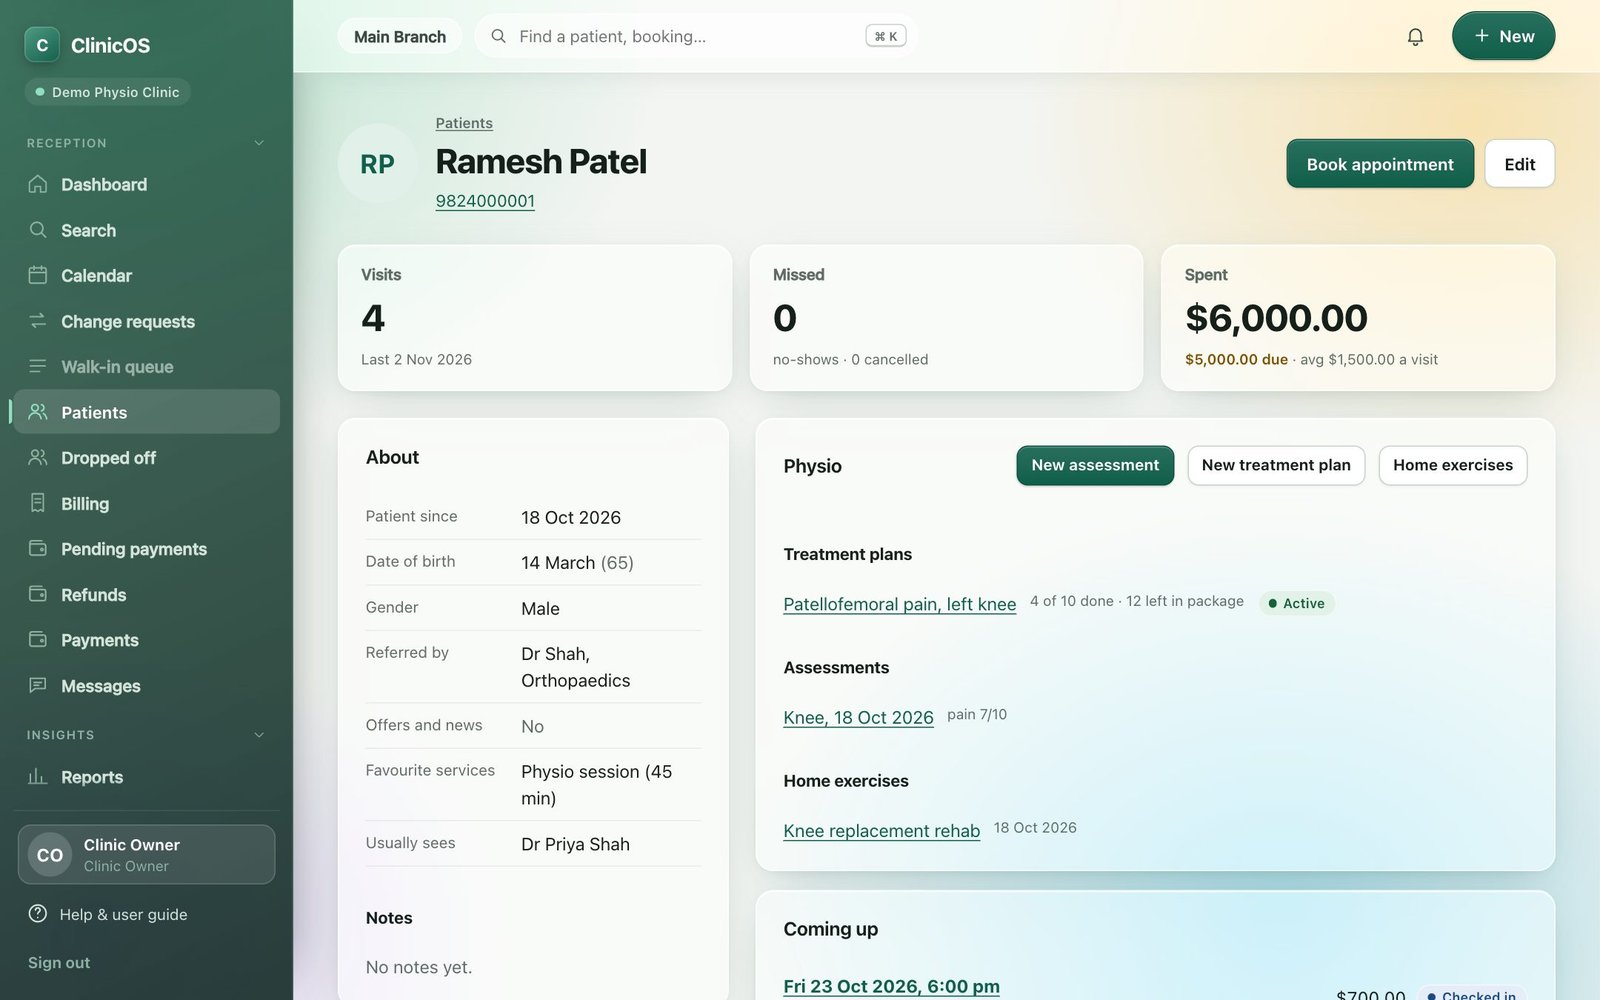Click the Refunds wallet icon
1600x1000 pixels.
(x=38, y=594)
